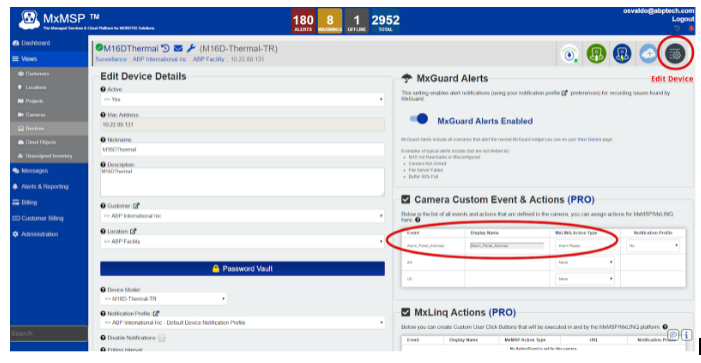The height and width of the screenshot is (363, 701).
Task: Uncheck Camera Custom Event & Actions checkbox
Action: [405, 199]
